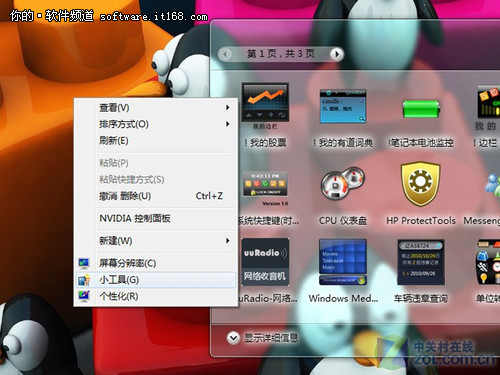This screenshot has width=500, height=375.
Task: Select the HP ProtectTools shield gadget
Action: pos(421,185)
